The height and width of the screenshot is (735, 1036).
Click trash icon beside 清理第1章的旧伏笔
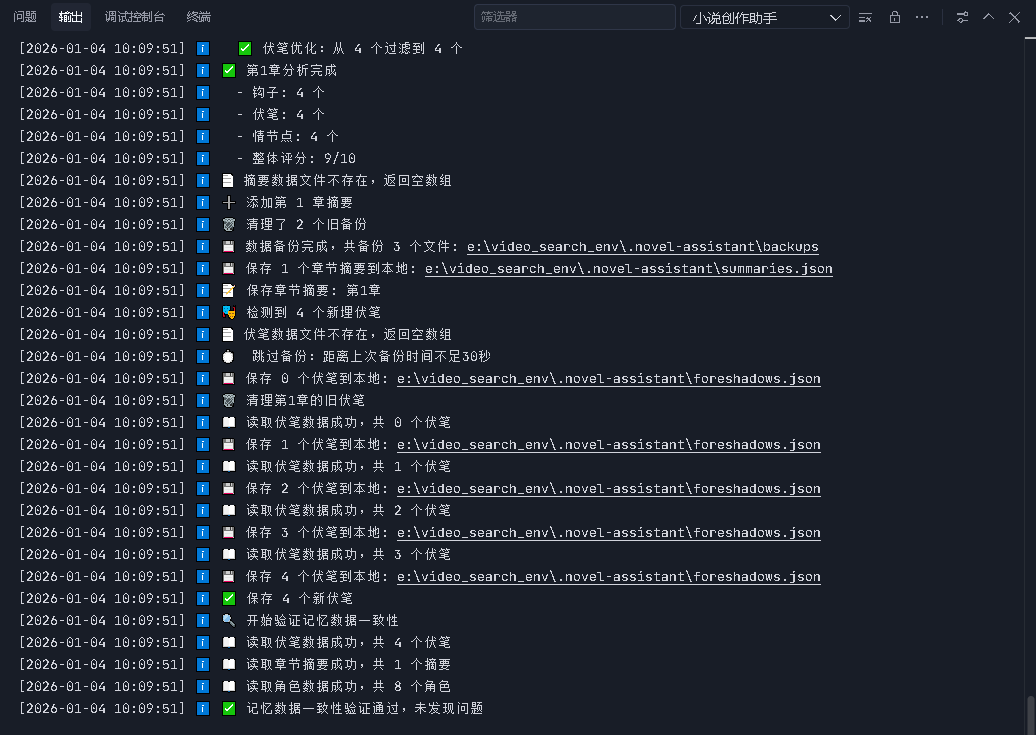pos(229,401)
